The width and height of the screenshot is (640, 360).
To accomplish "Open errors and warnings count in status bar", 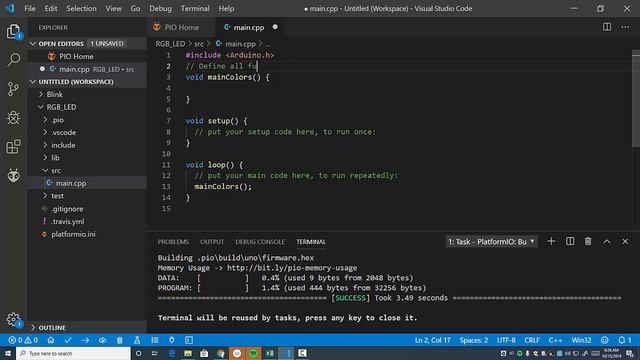I will pyautogui.click(x=23, y=340).
